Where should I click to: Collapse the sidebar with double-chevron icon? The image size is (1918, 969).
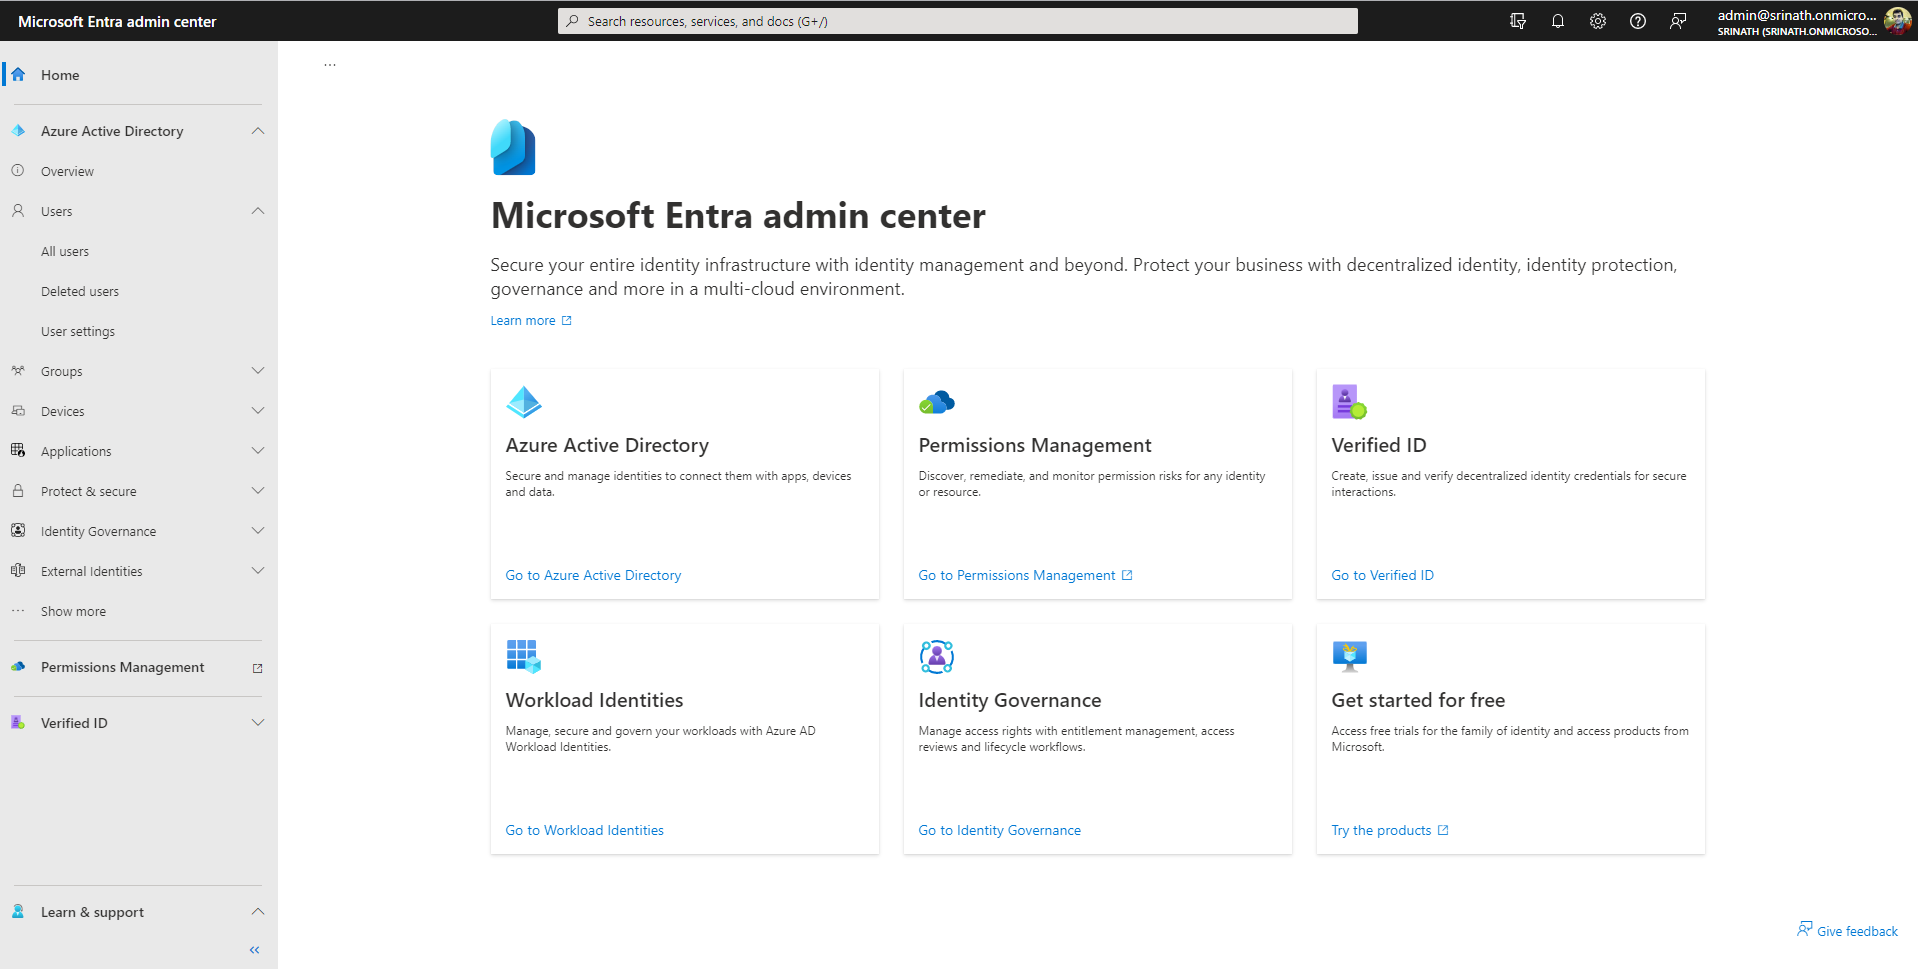tap(255, 950)
